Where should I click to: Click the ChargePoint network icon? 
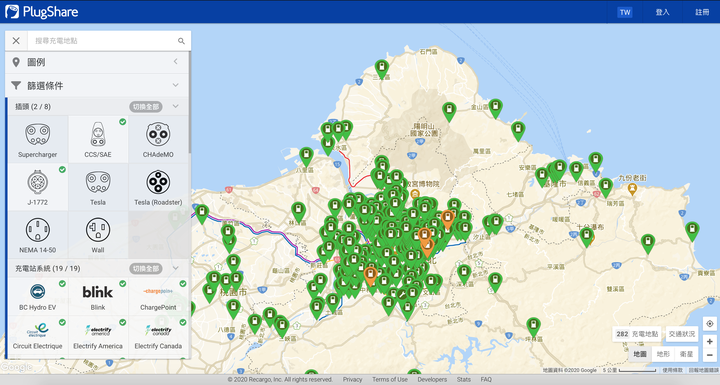tap(158, 291)
